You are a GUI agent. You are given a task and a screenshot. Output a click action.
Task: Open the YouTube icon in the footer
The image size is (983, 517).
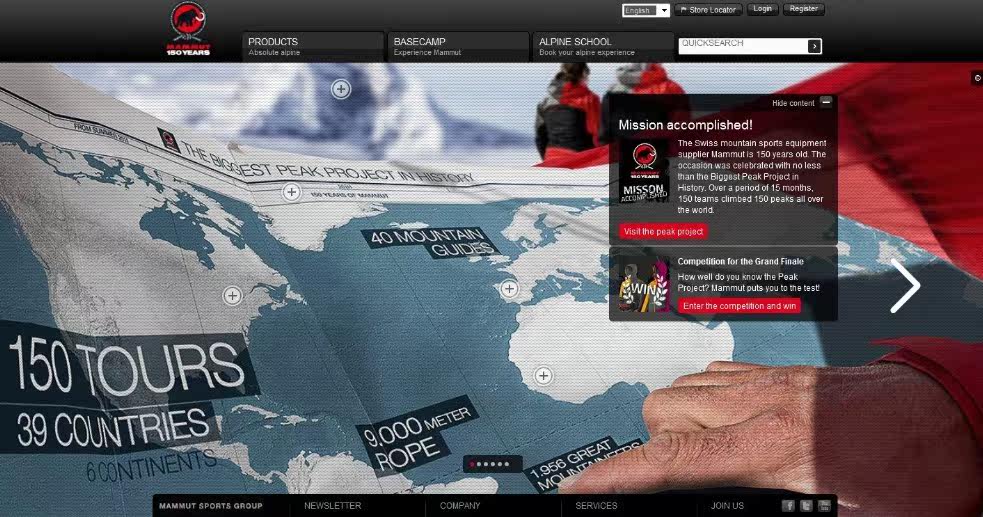(824, 506)
